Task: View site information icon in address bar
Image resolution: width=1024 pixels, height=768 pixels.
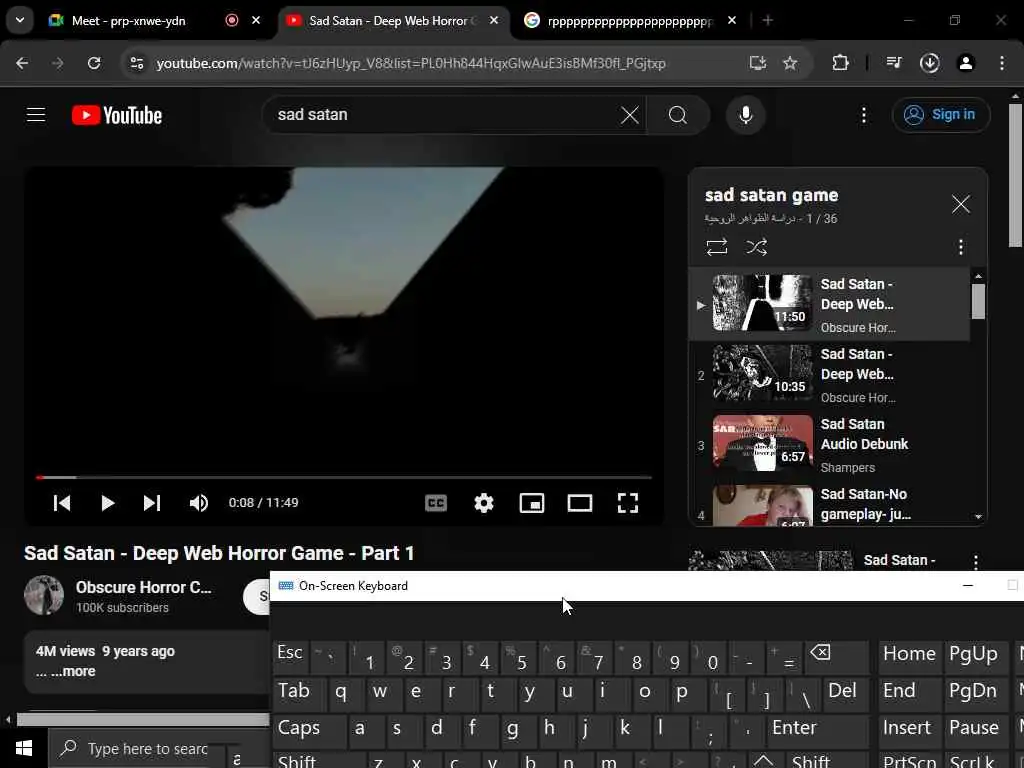Action: click(136, 63)
